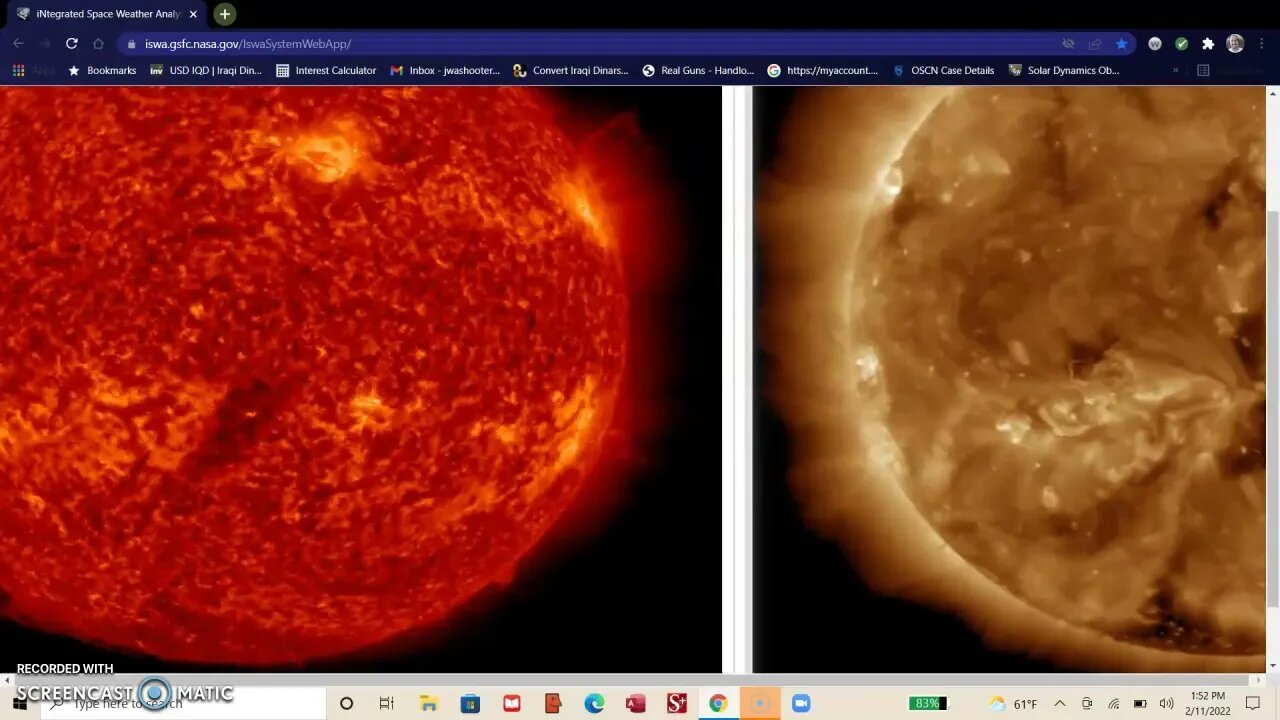The image size is (1280, 720).
Task: Launch Microsoft Edge from the taskbar
Action: 594,704
